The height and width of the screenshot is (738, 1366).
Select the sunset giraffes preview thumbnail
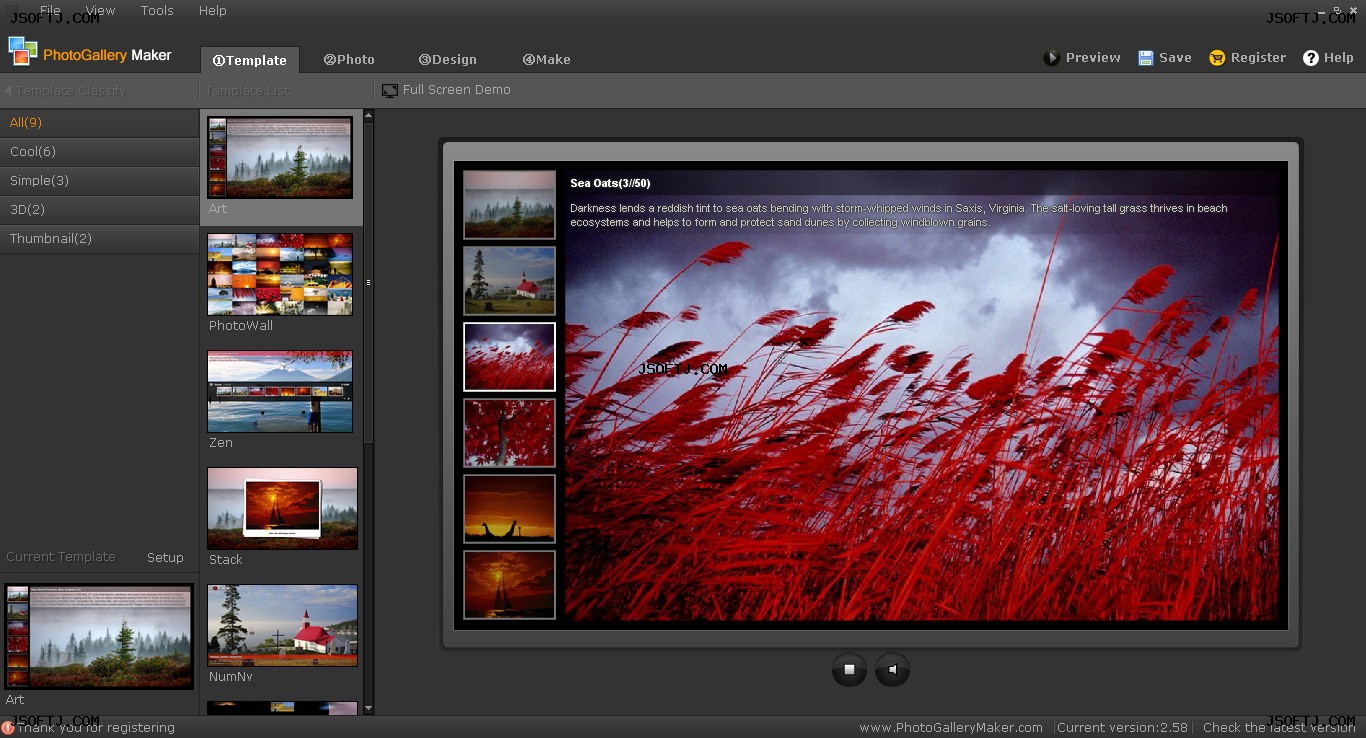click(509, 509)
